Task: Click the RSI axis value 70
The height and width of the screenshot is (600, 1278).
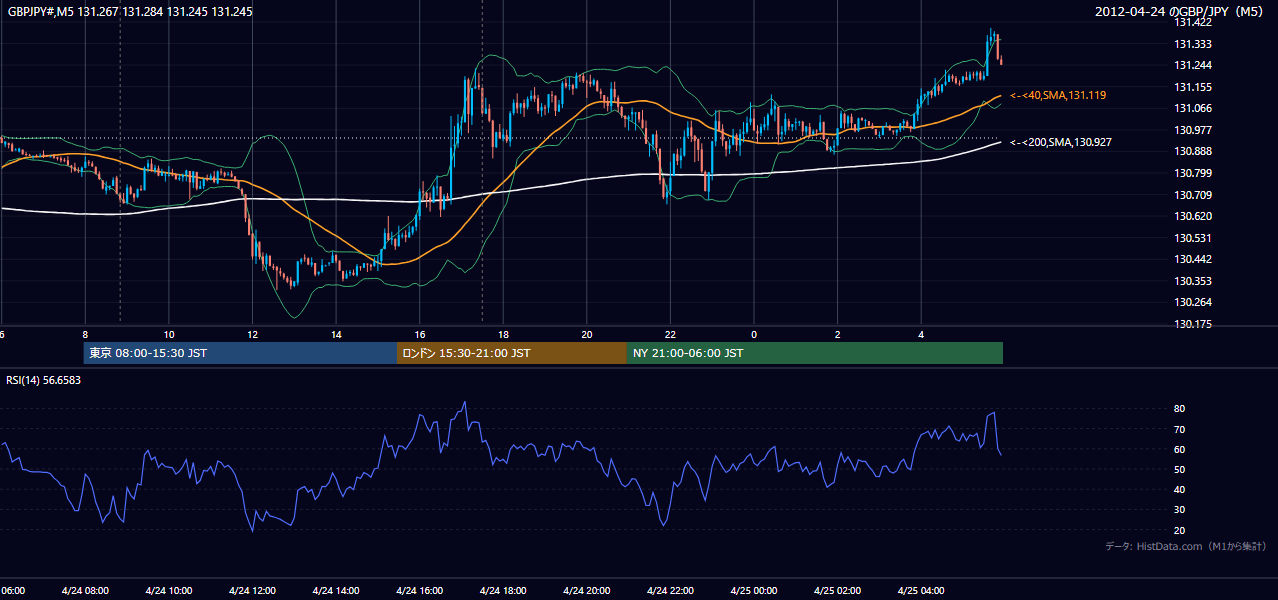Action: (1179, 429)
